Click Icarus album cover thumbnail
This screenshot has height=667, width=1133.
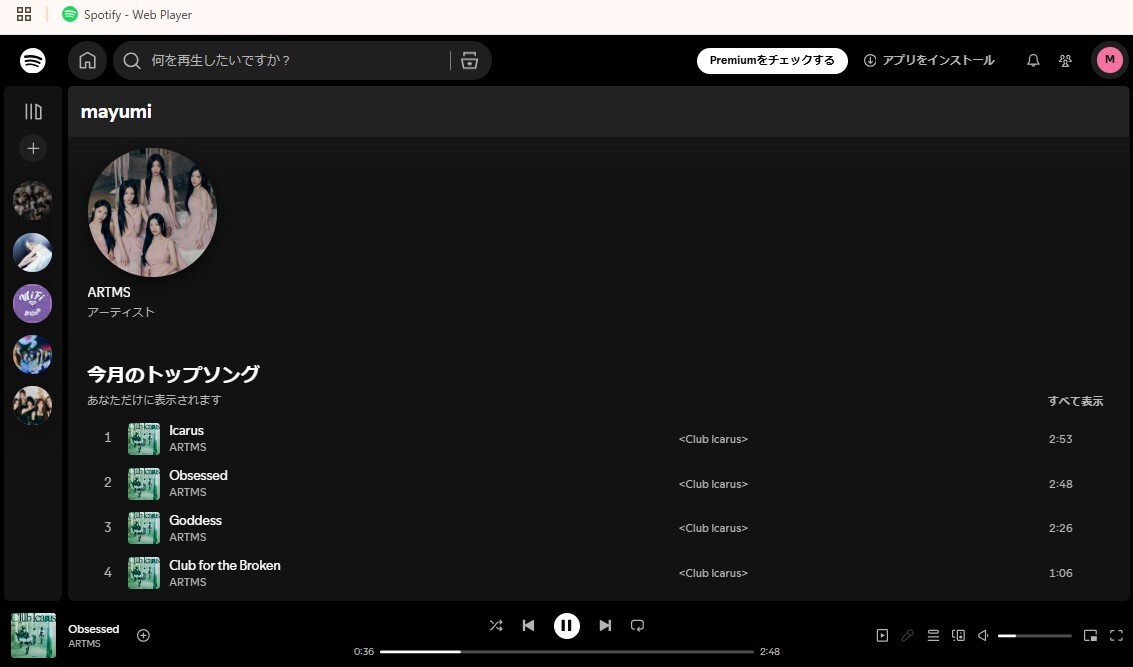coord(144,439)
